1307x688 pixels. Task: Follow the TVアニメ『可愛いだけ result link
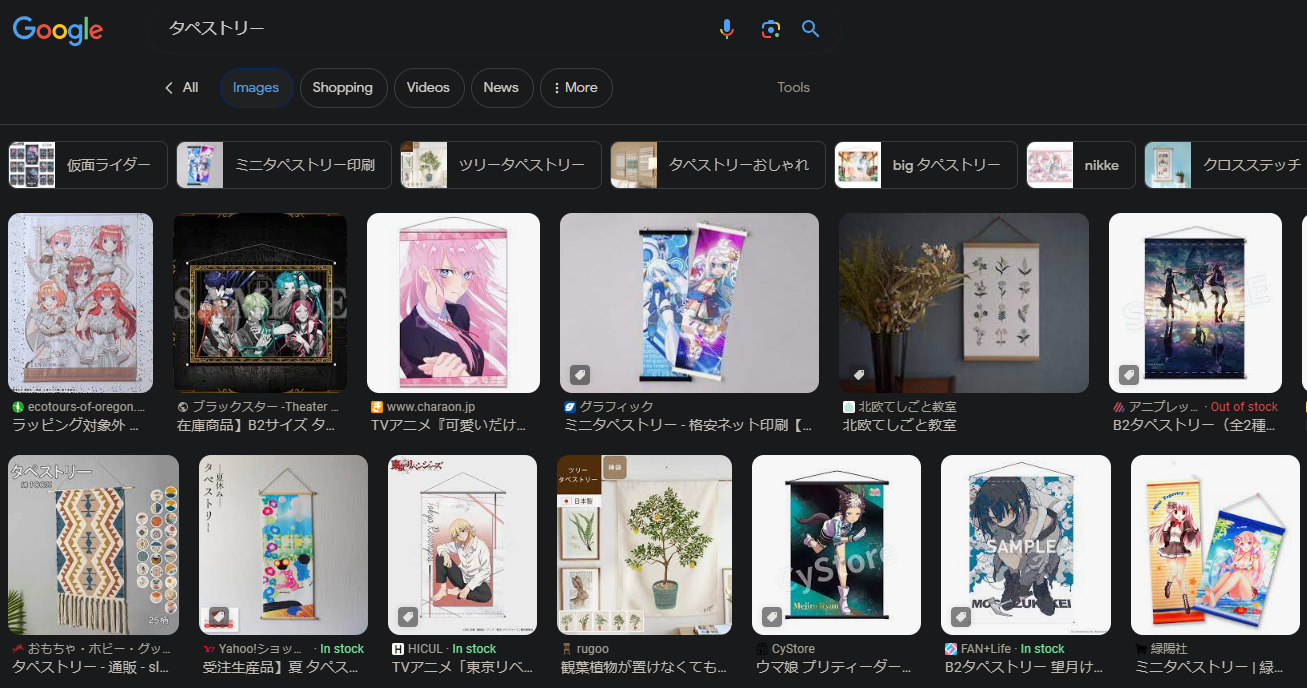coord(448,425)
